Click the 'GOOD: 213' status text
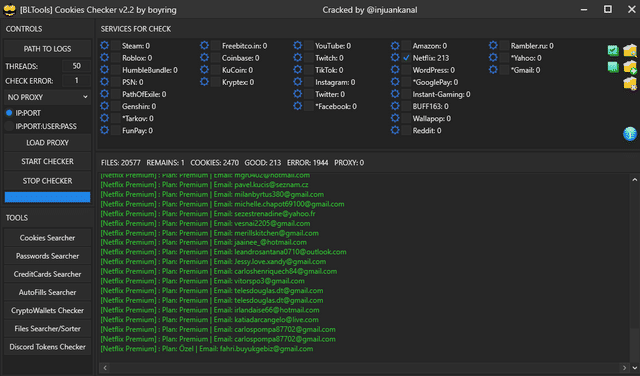 [262, 162]
